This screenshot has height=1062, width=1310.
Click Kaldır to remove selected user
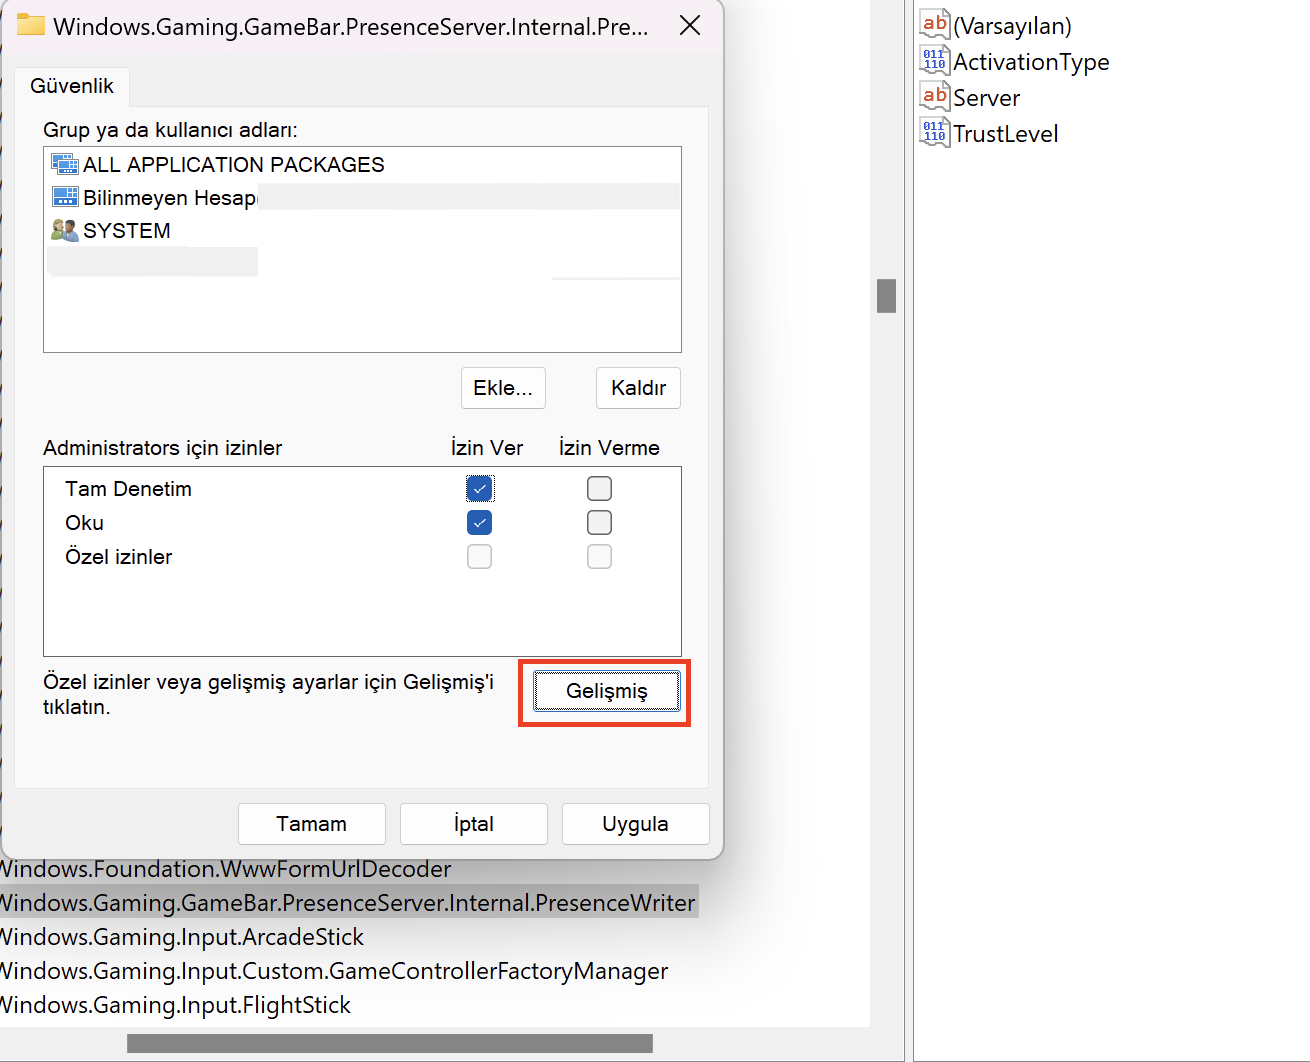pyautogui.click(x=638, y=388)
